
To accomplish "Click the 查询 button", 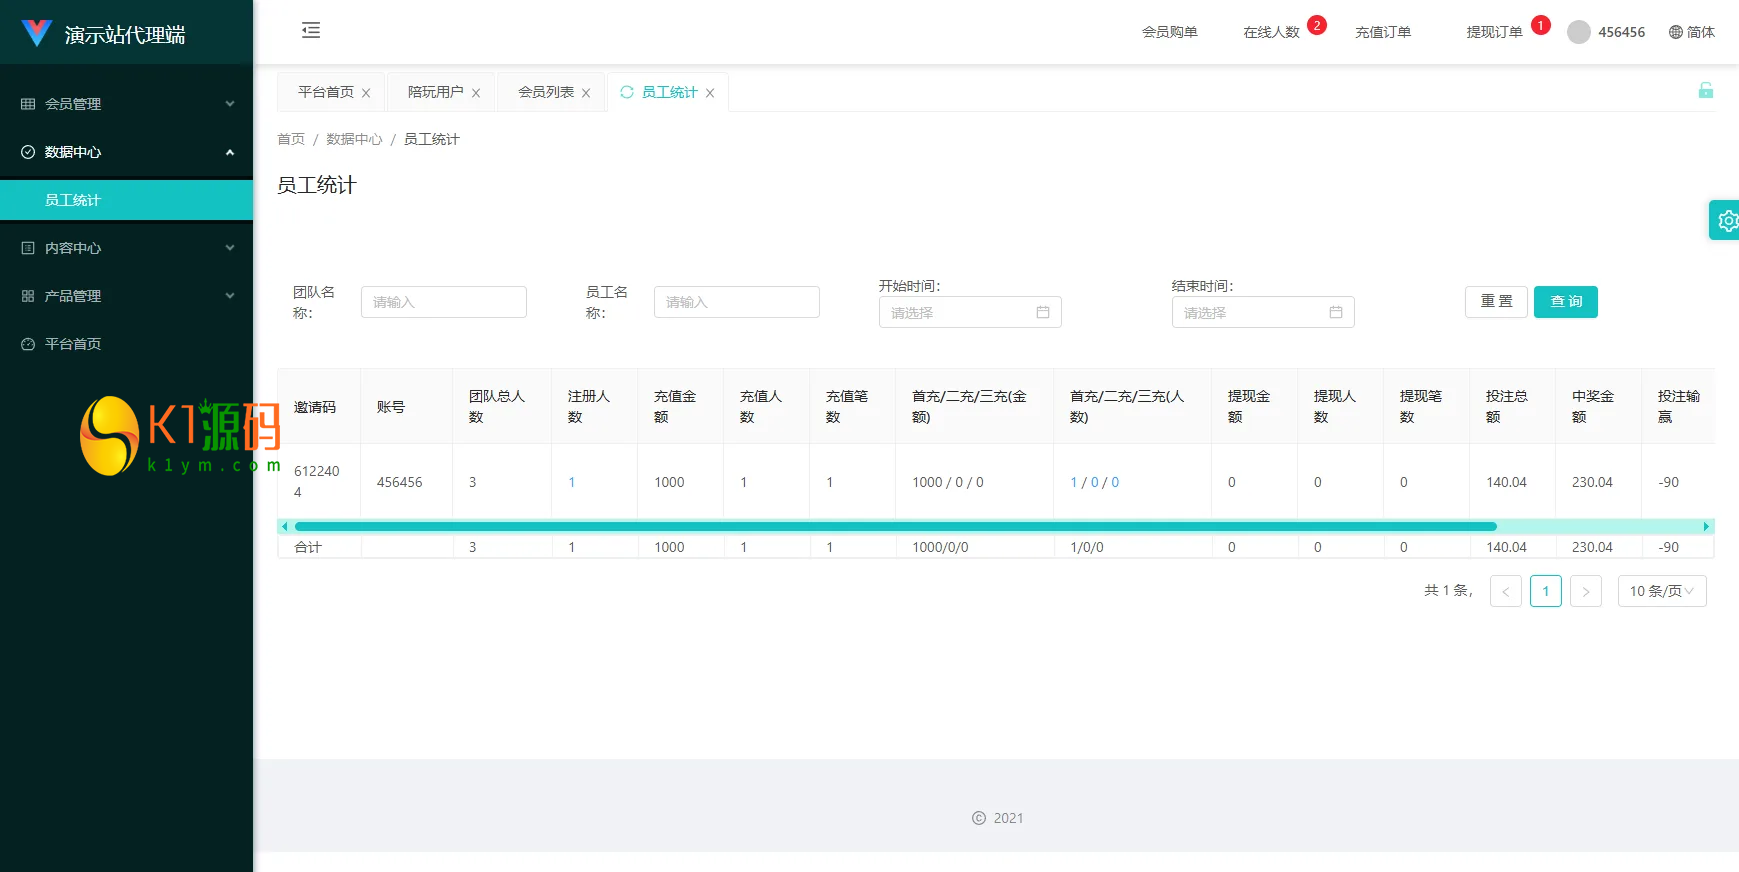I will [1566, 302].
